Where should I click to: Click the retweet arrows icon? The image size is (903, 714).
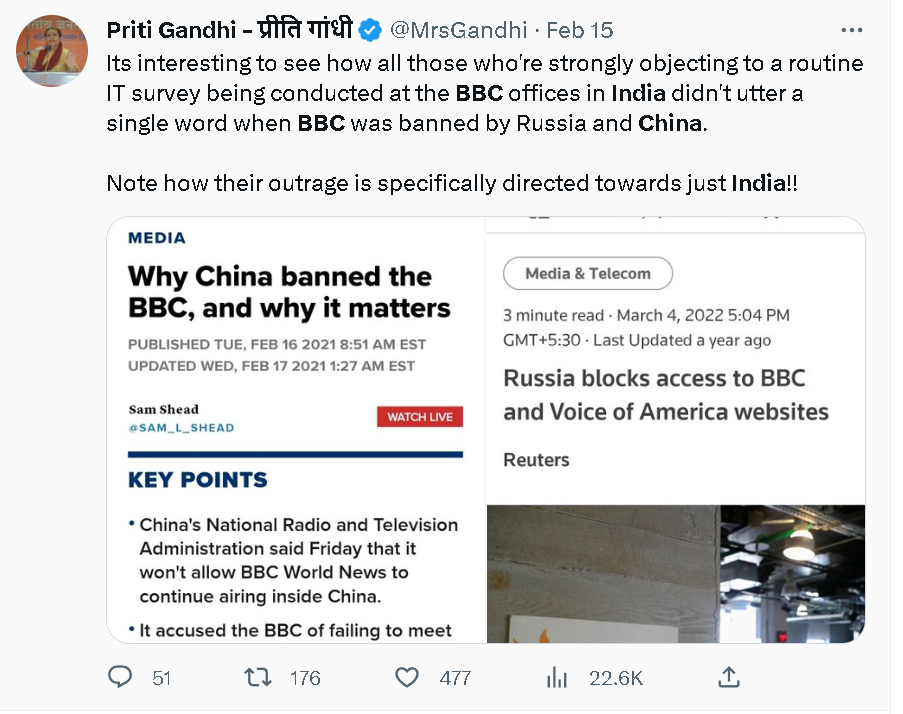coord(258,677)
